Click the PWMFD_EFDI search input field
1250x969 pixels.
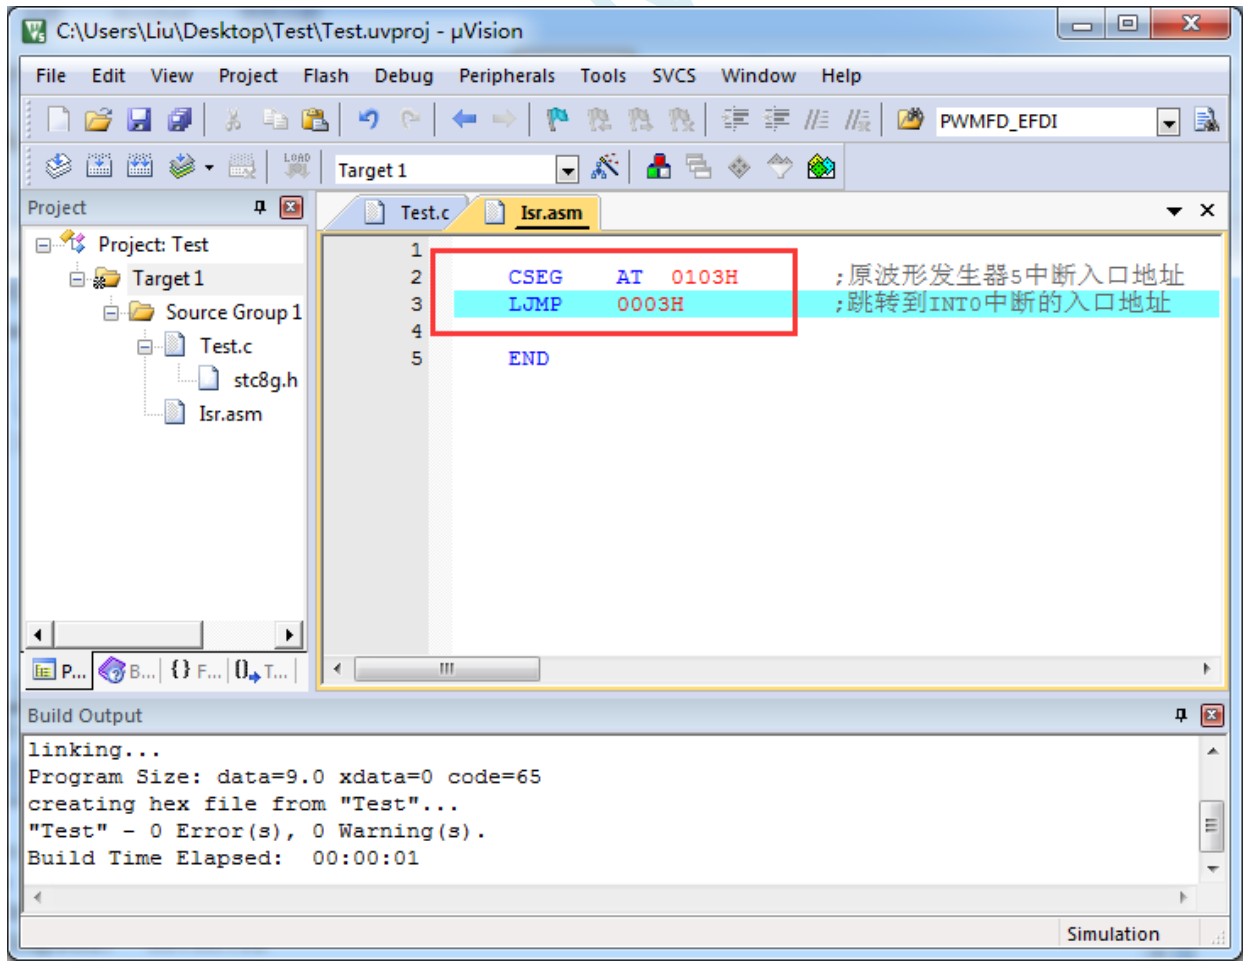1046,122
